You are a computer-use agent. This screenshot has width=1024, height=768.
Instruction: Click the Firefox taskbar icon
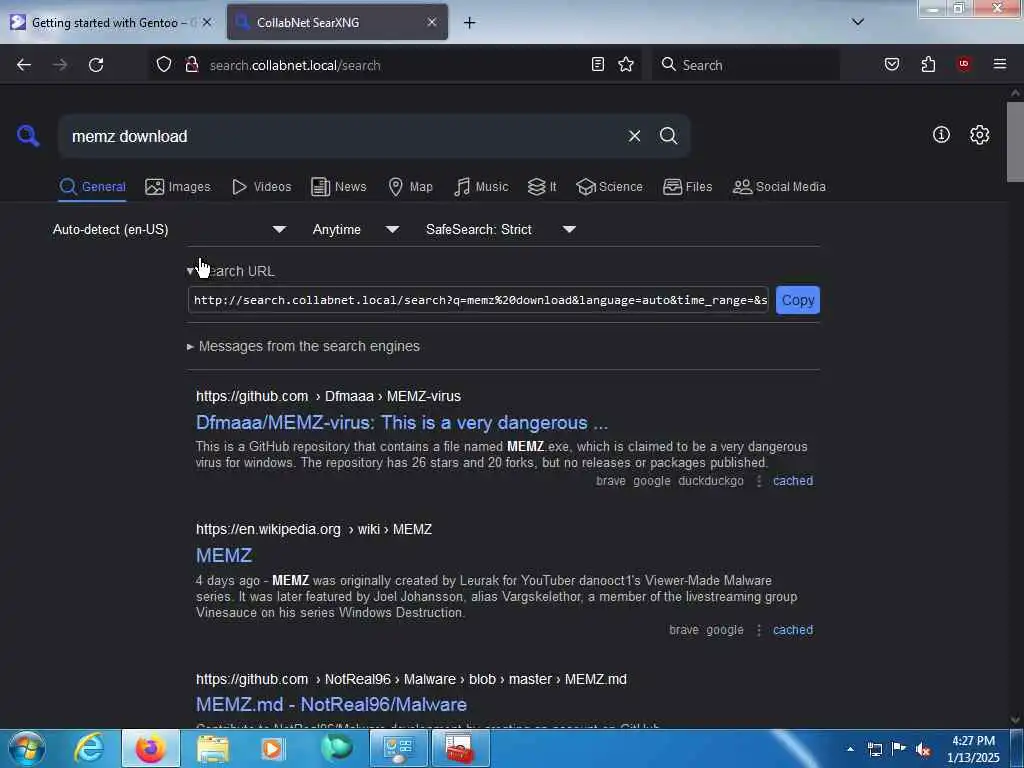click(x=150, y=748)
